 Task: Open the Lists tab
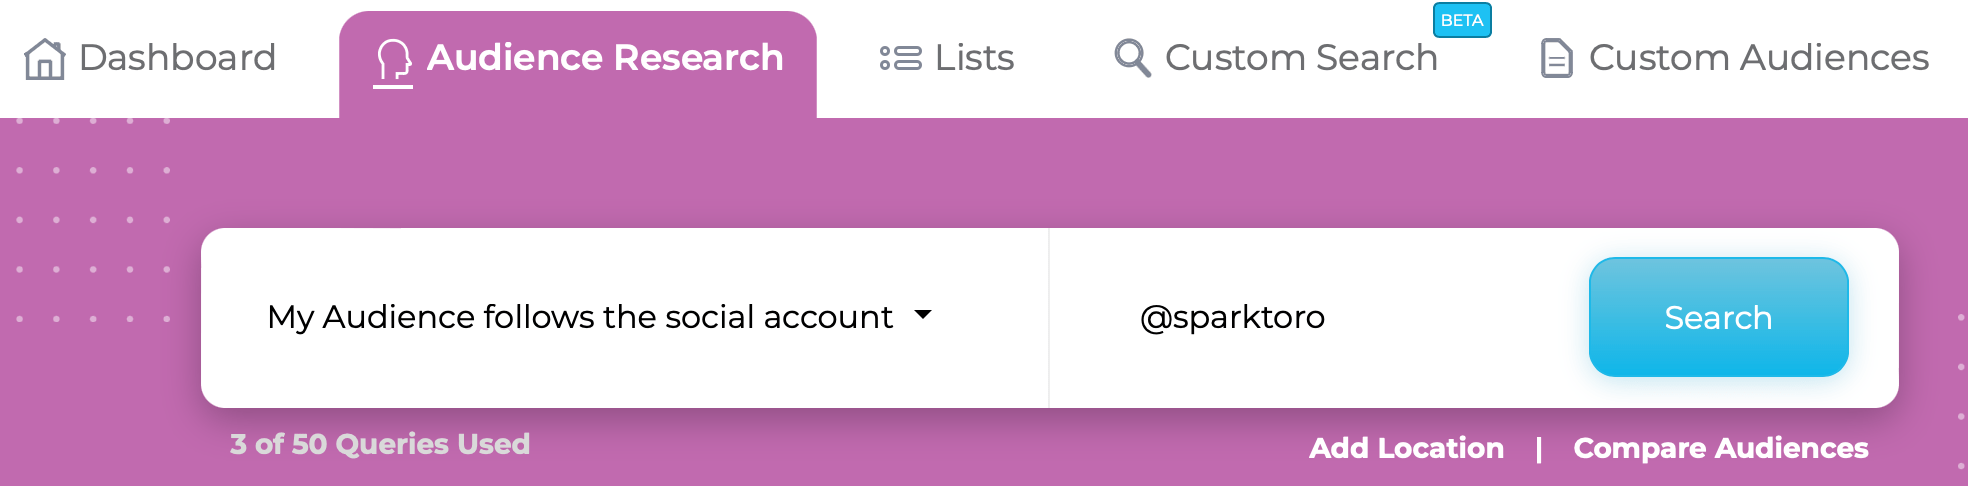[946, 58]
